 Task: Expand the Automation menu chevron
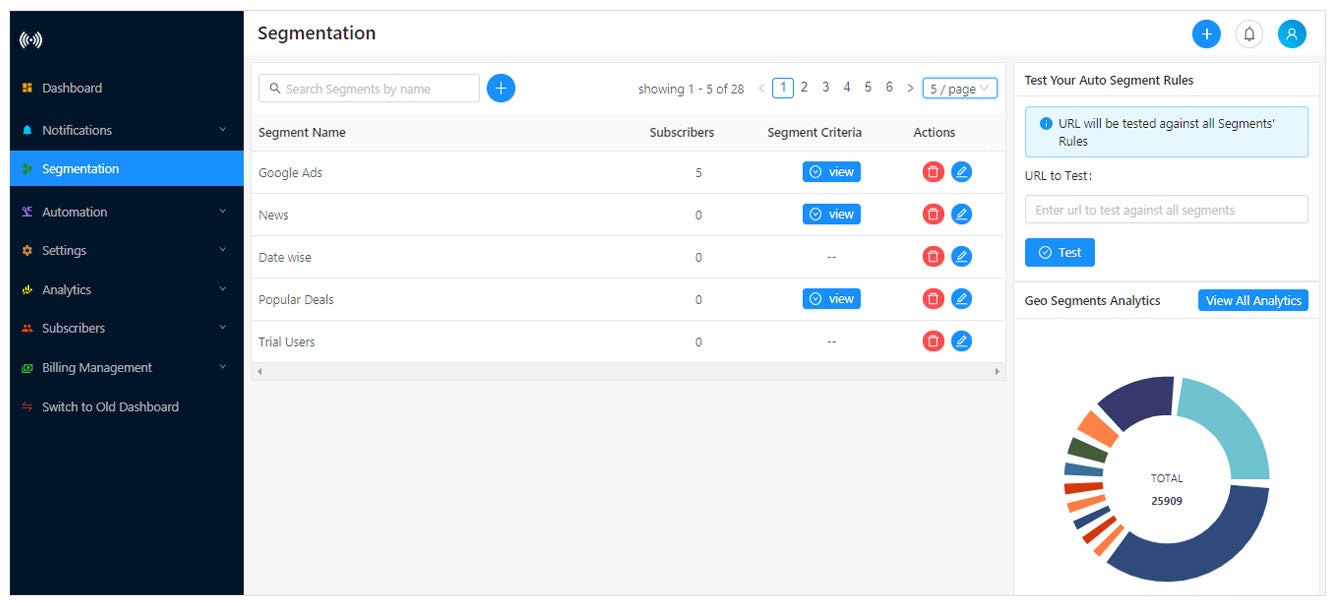pos(222,212)
